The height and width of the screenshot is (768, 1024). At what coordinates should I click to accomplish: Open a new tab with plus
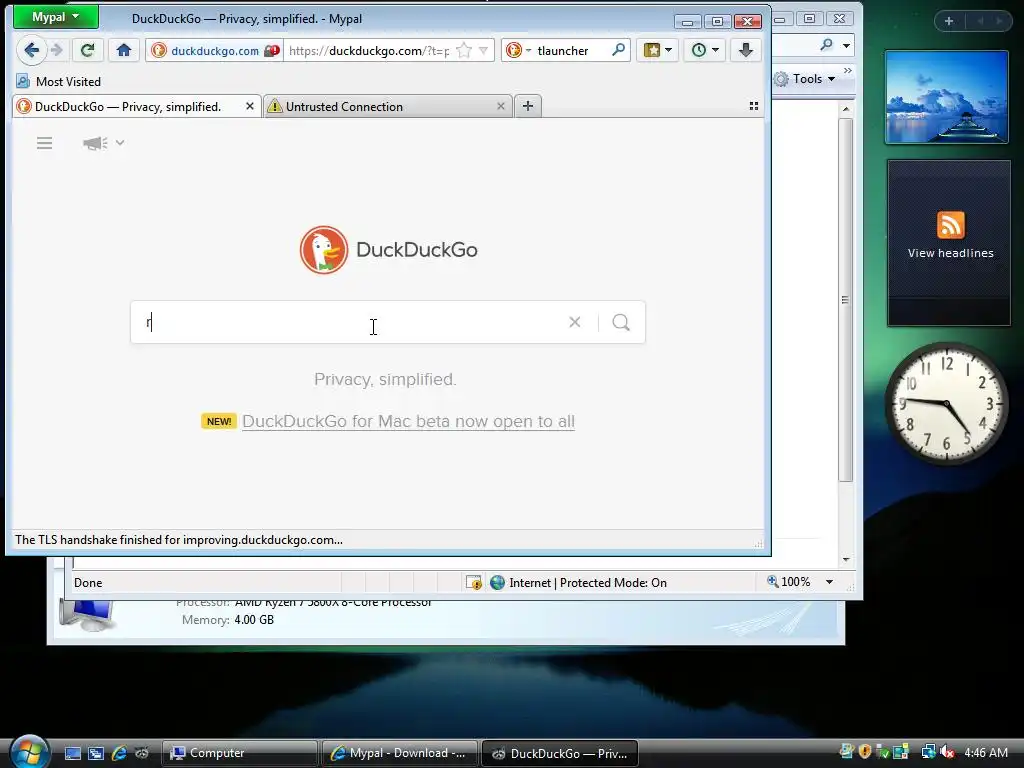click(528, 106)
